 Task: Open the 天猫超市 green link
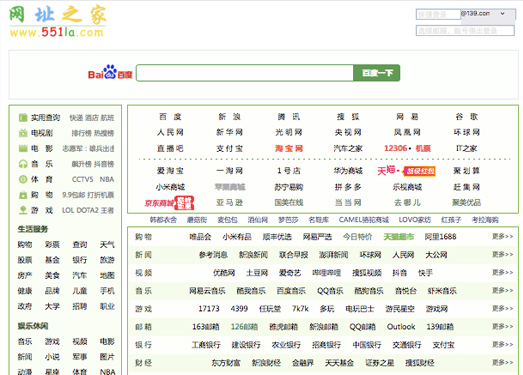coord(399,237)
